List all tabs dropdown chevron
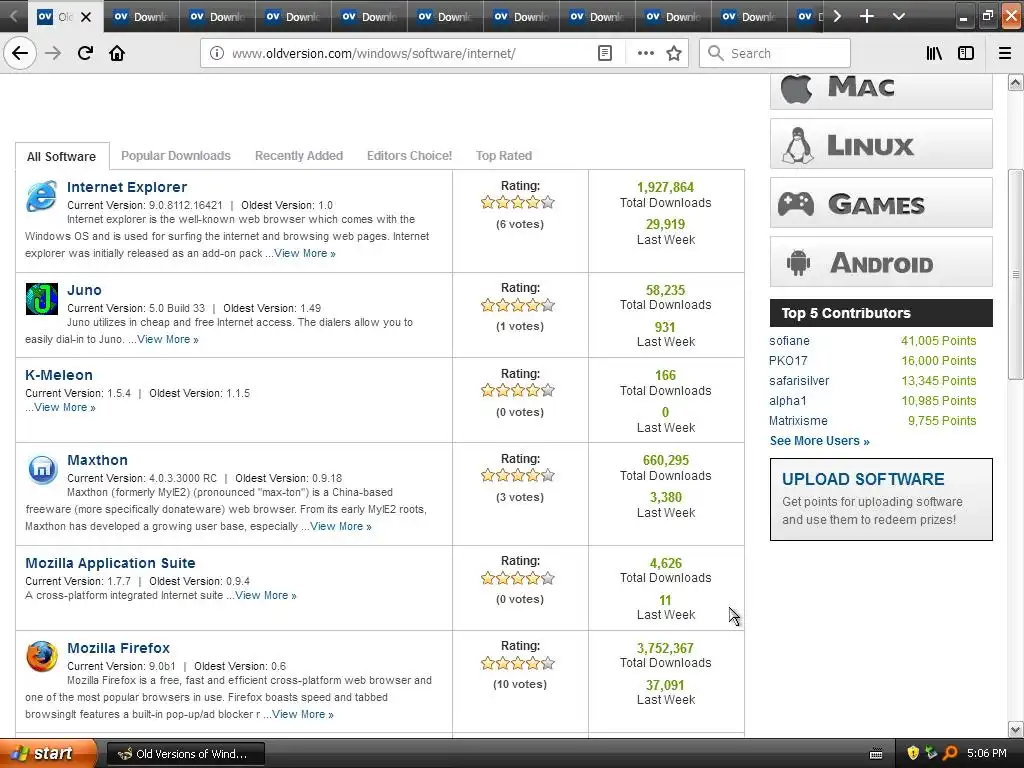The width and height of the screenshot is (1024, 768). click(x=899, y=16)
